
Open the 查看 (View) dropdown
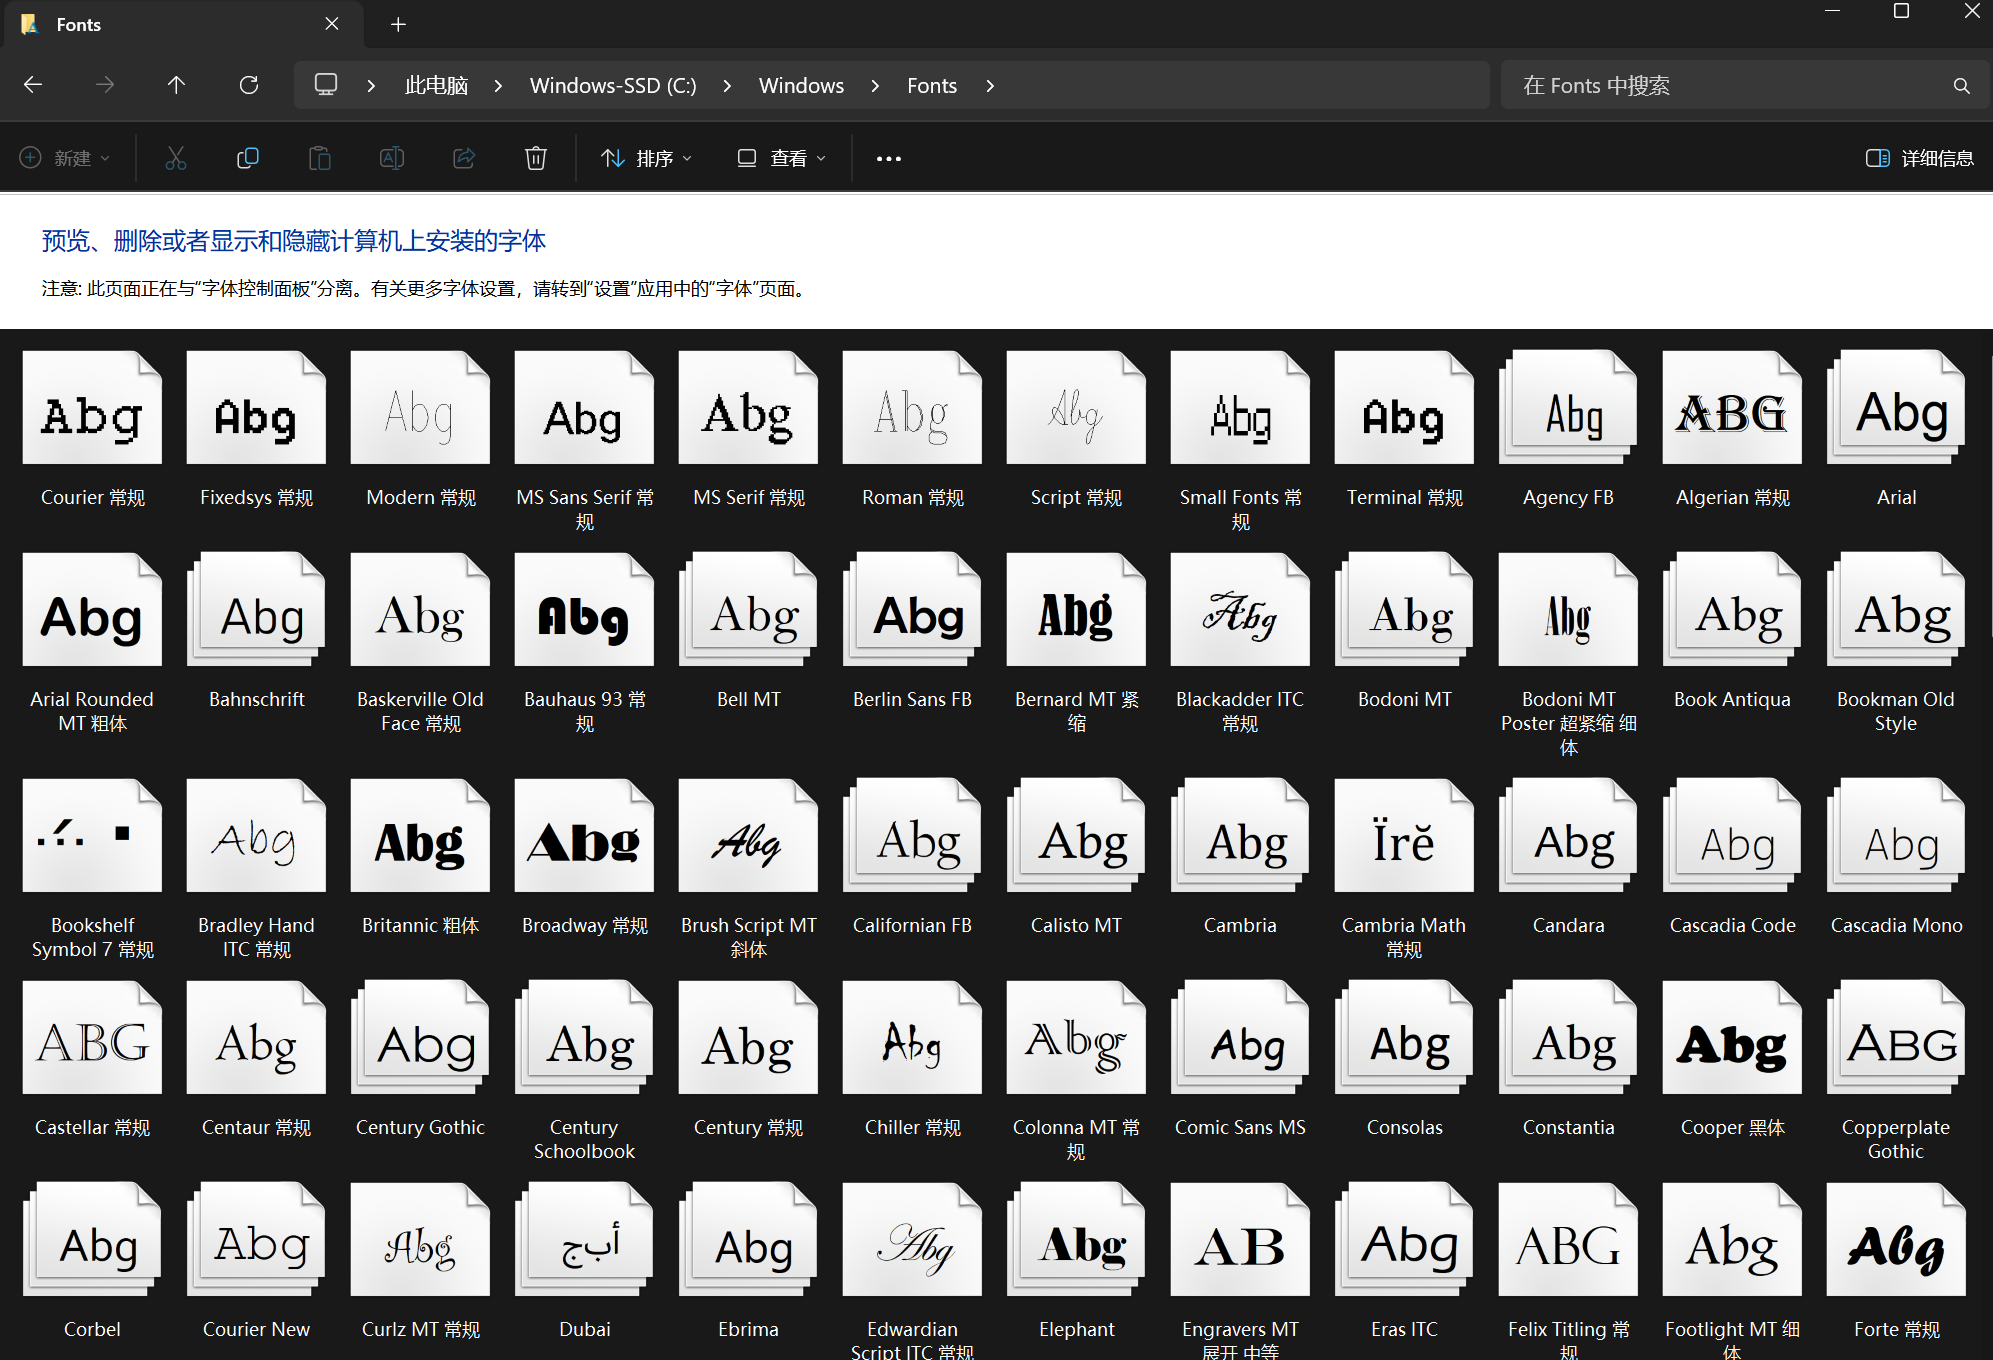click(x=781, y=157)
